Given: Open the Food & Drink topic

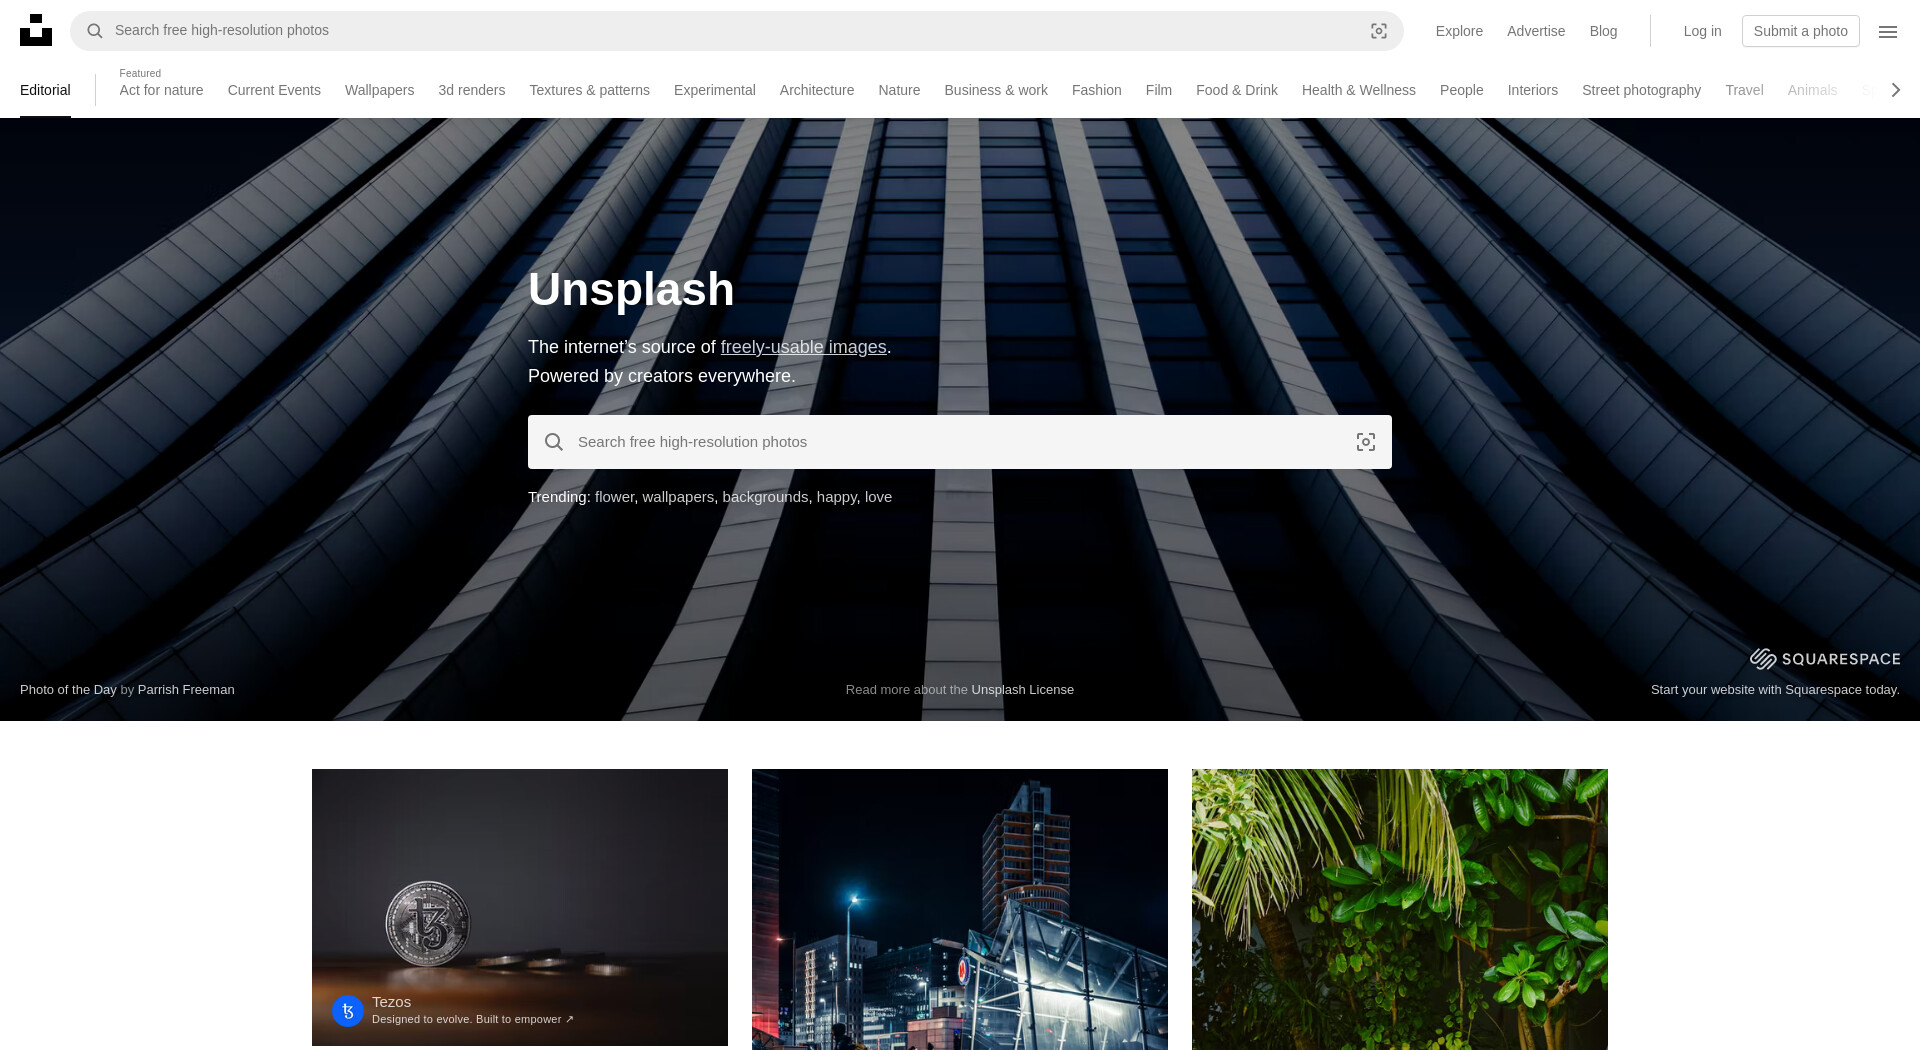Looking at the screenshot, I should coord(1236,90).
